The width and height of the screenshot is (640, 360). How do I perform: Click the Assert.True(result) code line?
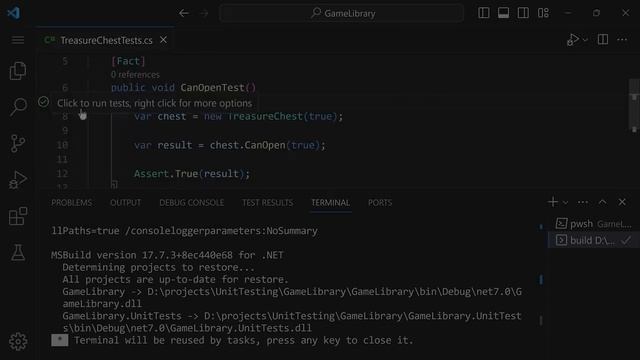pos(192,174)
